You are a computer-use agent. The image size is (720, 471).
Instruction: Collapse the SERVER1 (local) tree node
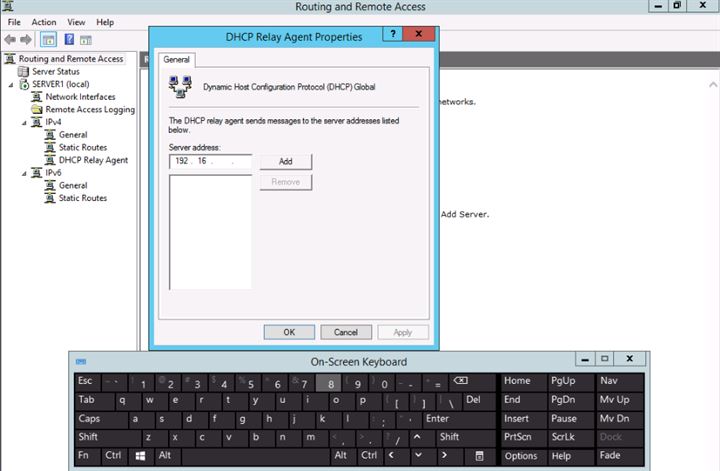pos(9,85)
